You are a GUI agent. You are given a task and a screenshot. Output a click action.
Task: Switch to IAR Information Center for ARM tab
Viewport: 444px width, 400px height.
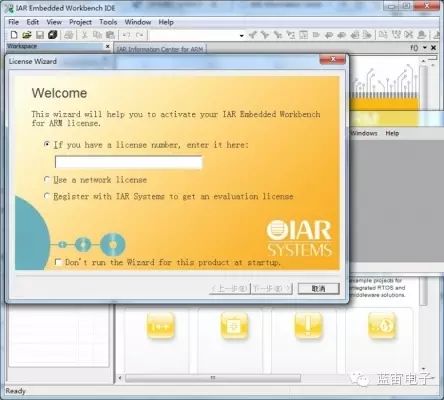click(x=160, y=49)
